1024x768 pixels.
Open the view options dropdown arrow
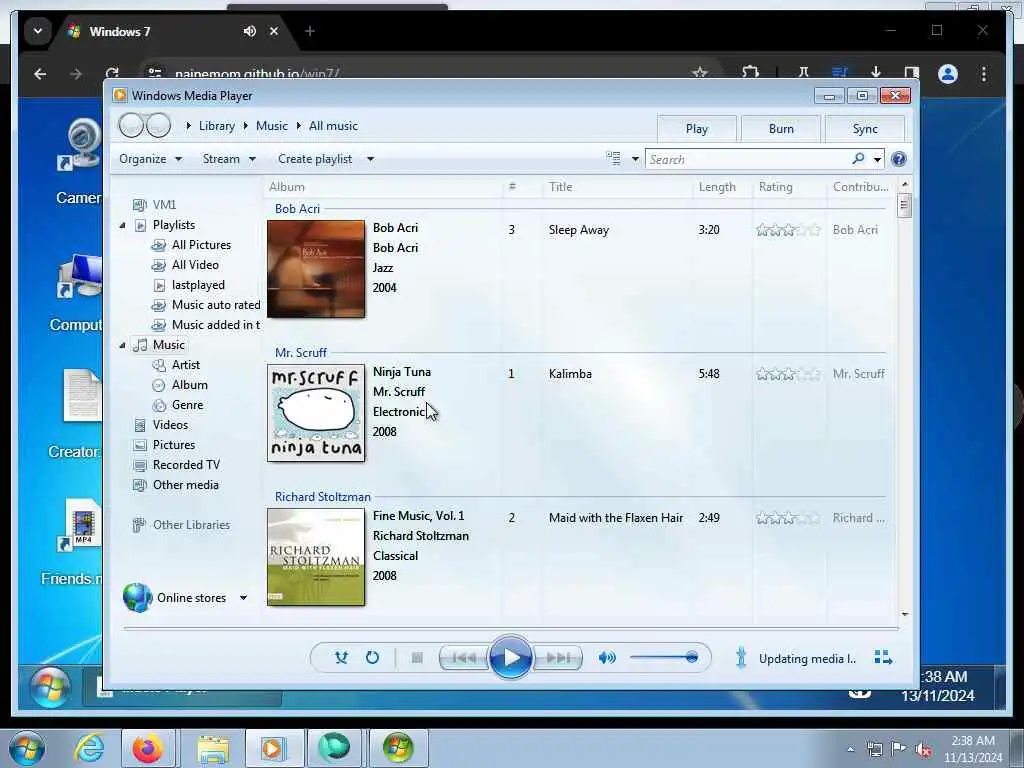pyautogui.click(x=635, y=159)
